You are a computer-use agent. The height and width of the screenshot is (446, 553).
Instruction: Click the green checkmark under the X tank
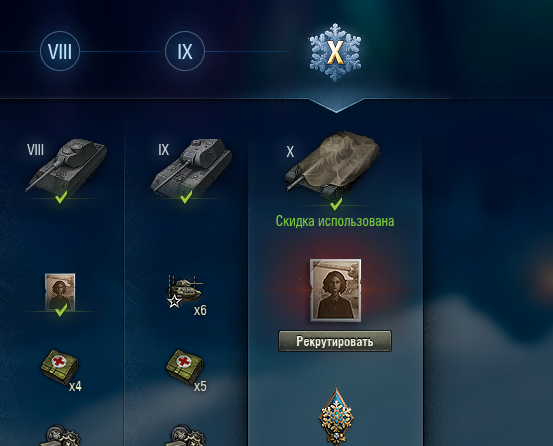[x=336, y=203]
